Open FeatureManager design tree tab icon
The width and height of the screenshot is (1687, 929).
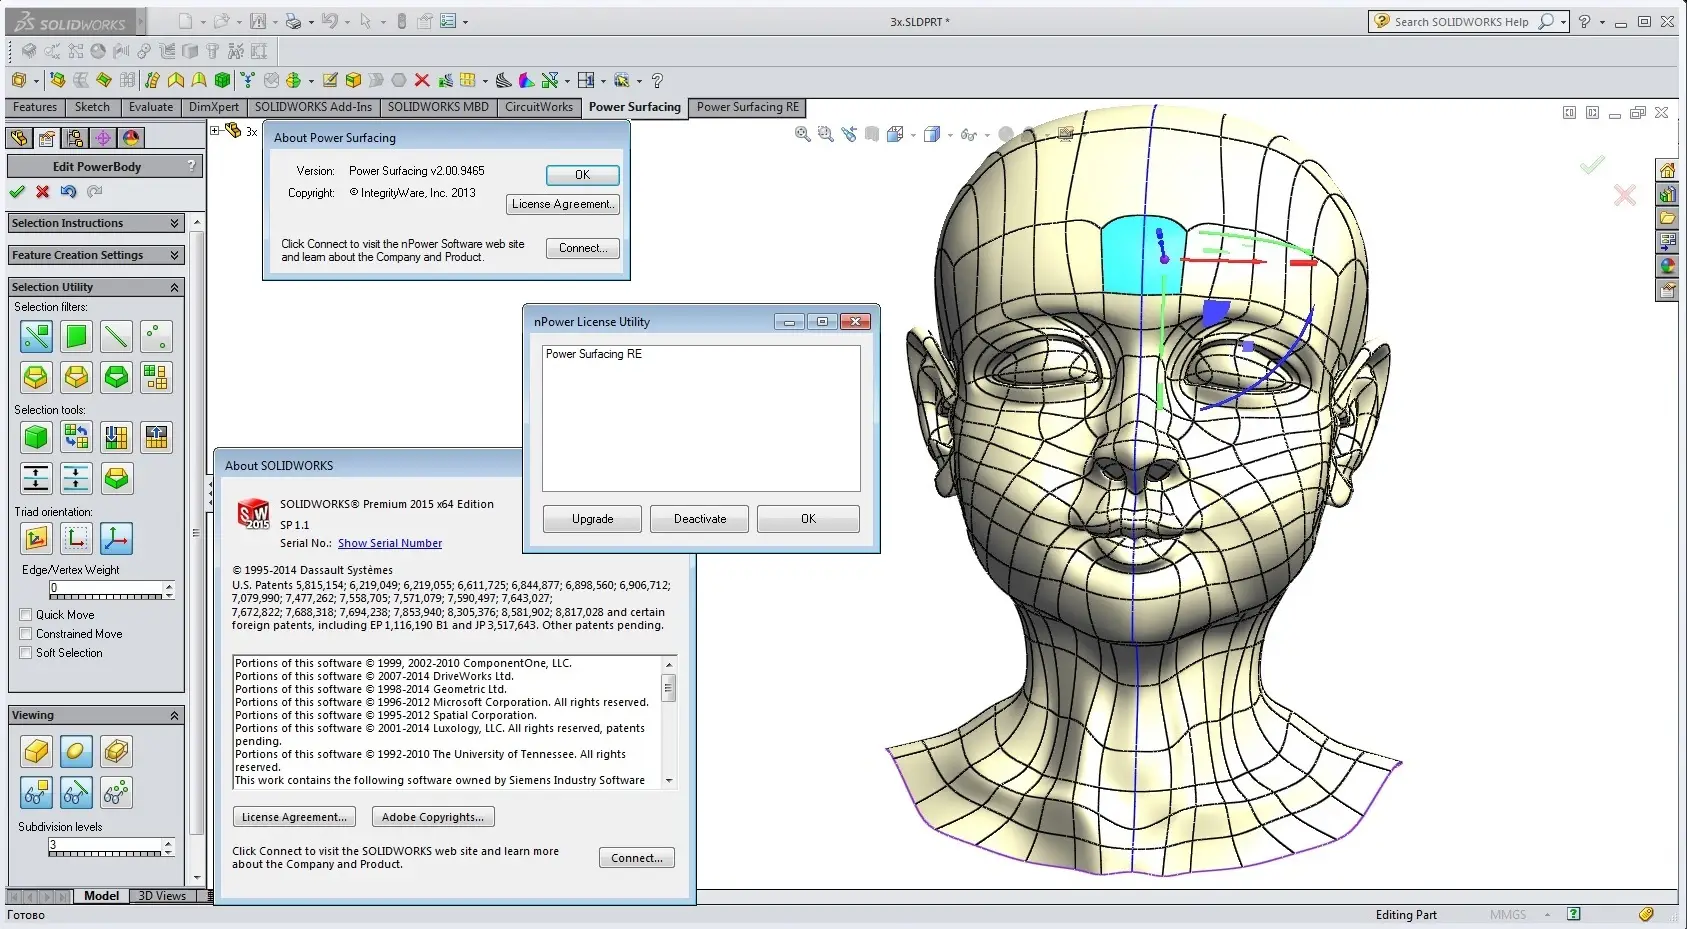pyautogui.click(x=19, y=138)
